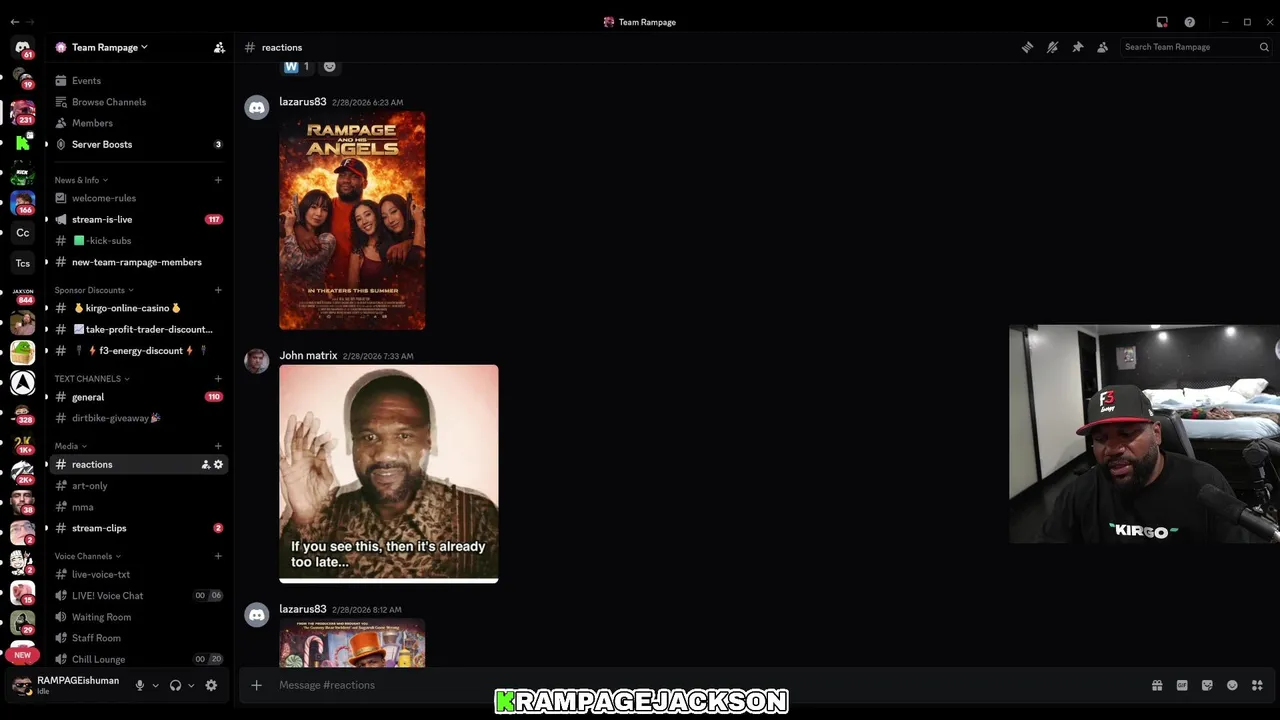1280x720 pixels.
Task: Toggle channel notification settings bell icon
Action: (1052, 47)
